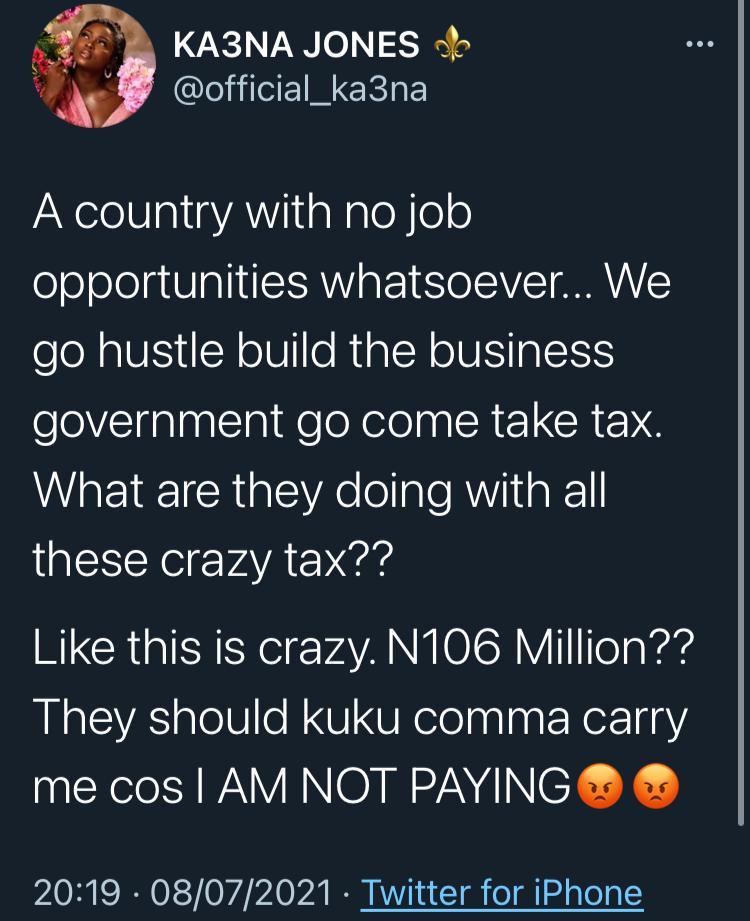The width and height of the screenshot is (750, 921).
Task: Click the 'N106 Million??' text
Action: [539, 650]
